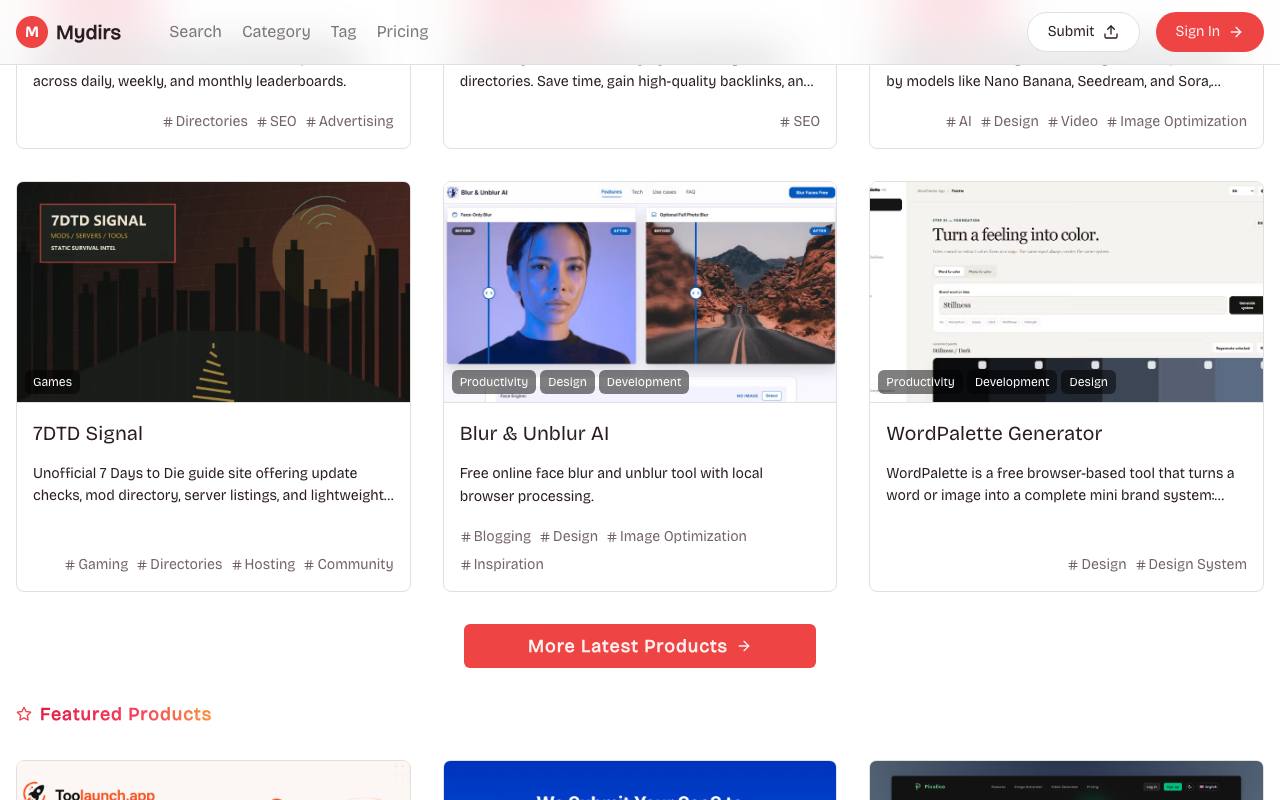The image size is (1280, 800).
Task: Select the #Community tag
Action: coord(349,564)
